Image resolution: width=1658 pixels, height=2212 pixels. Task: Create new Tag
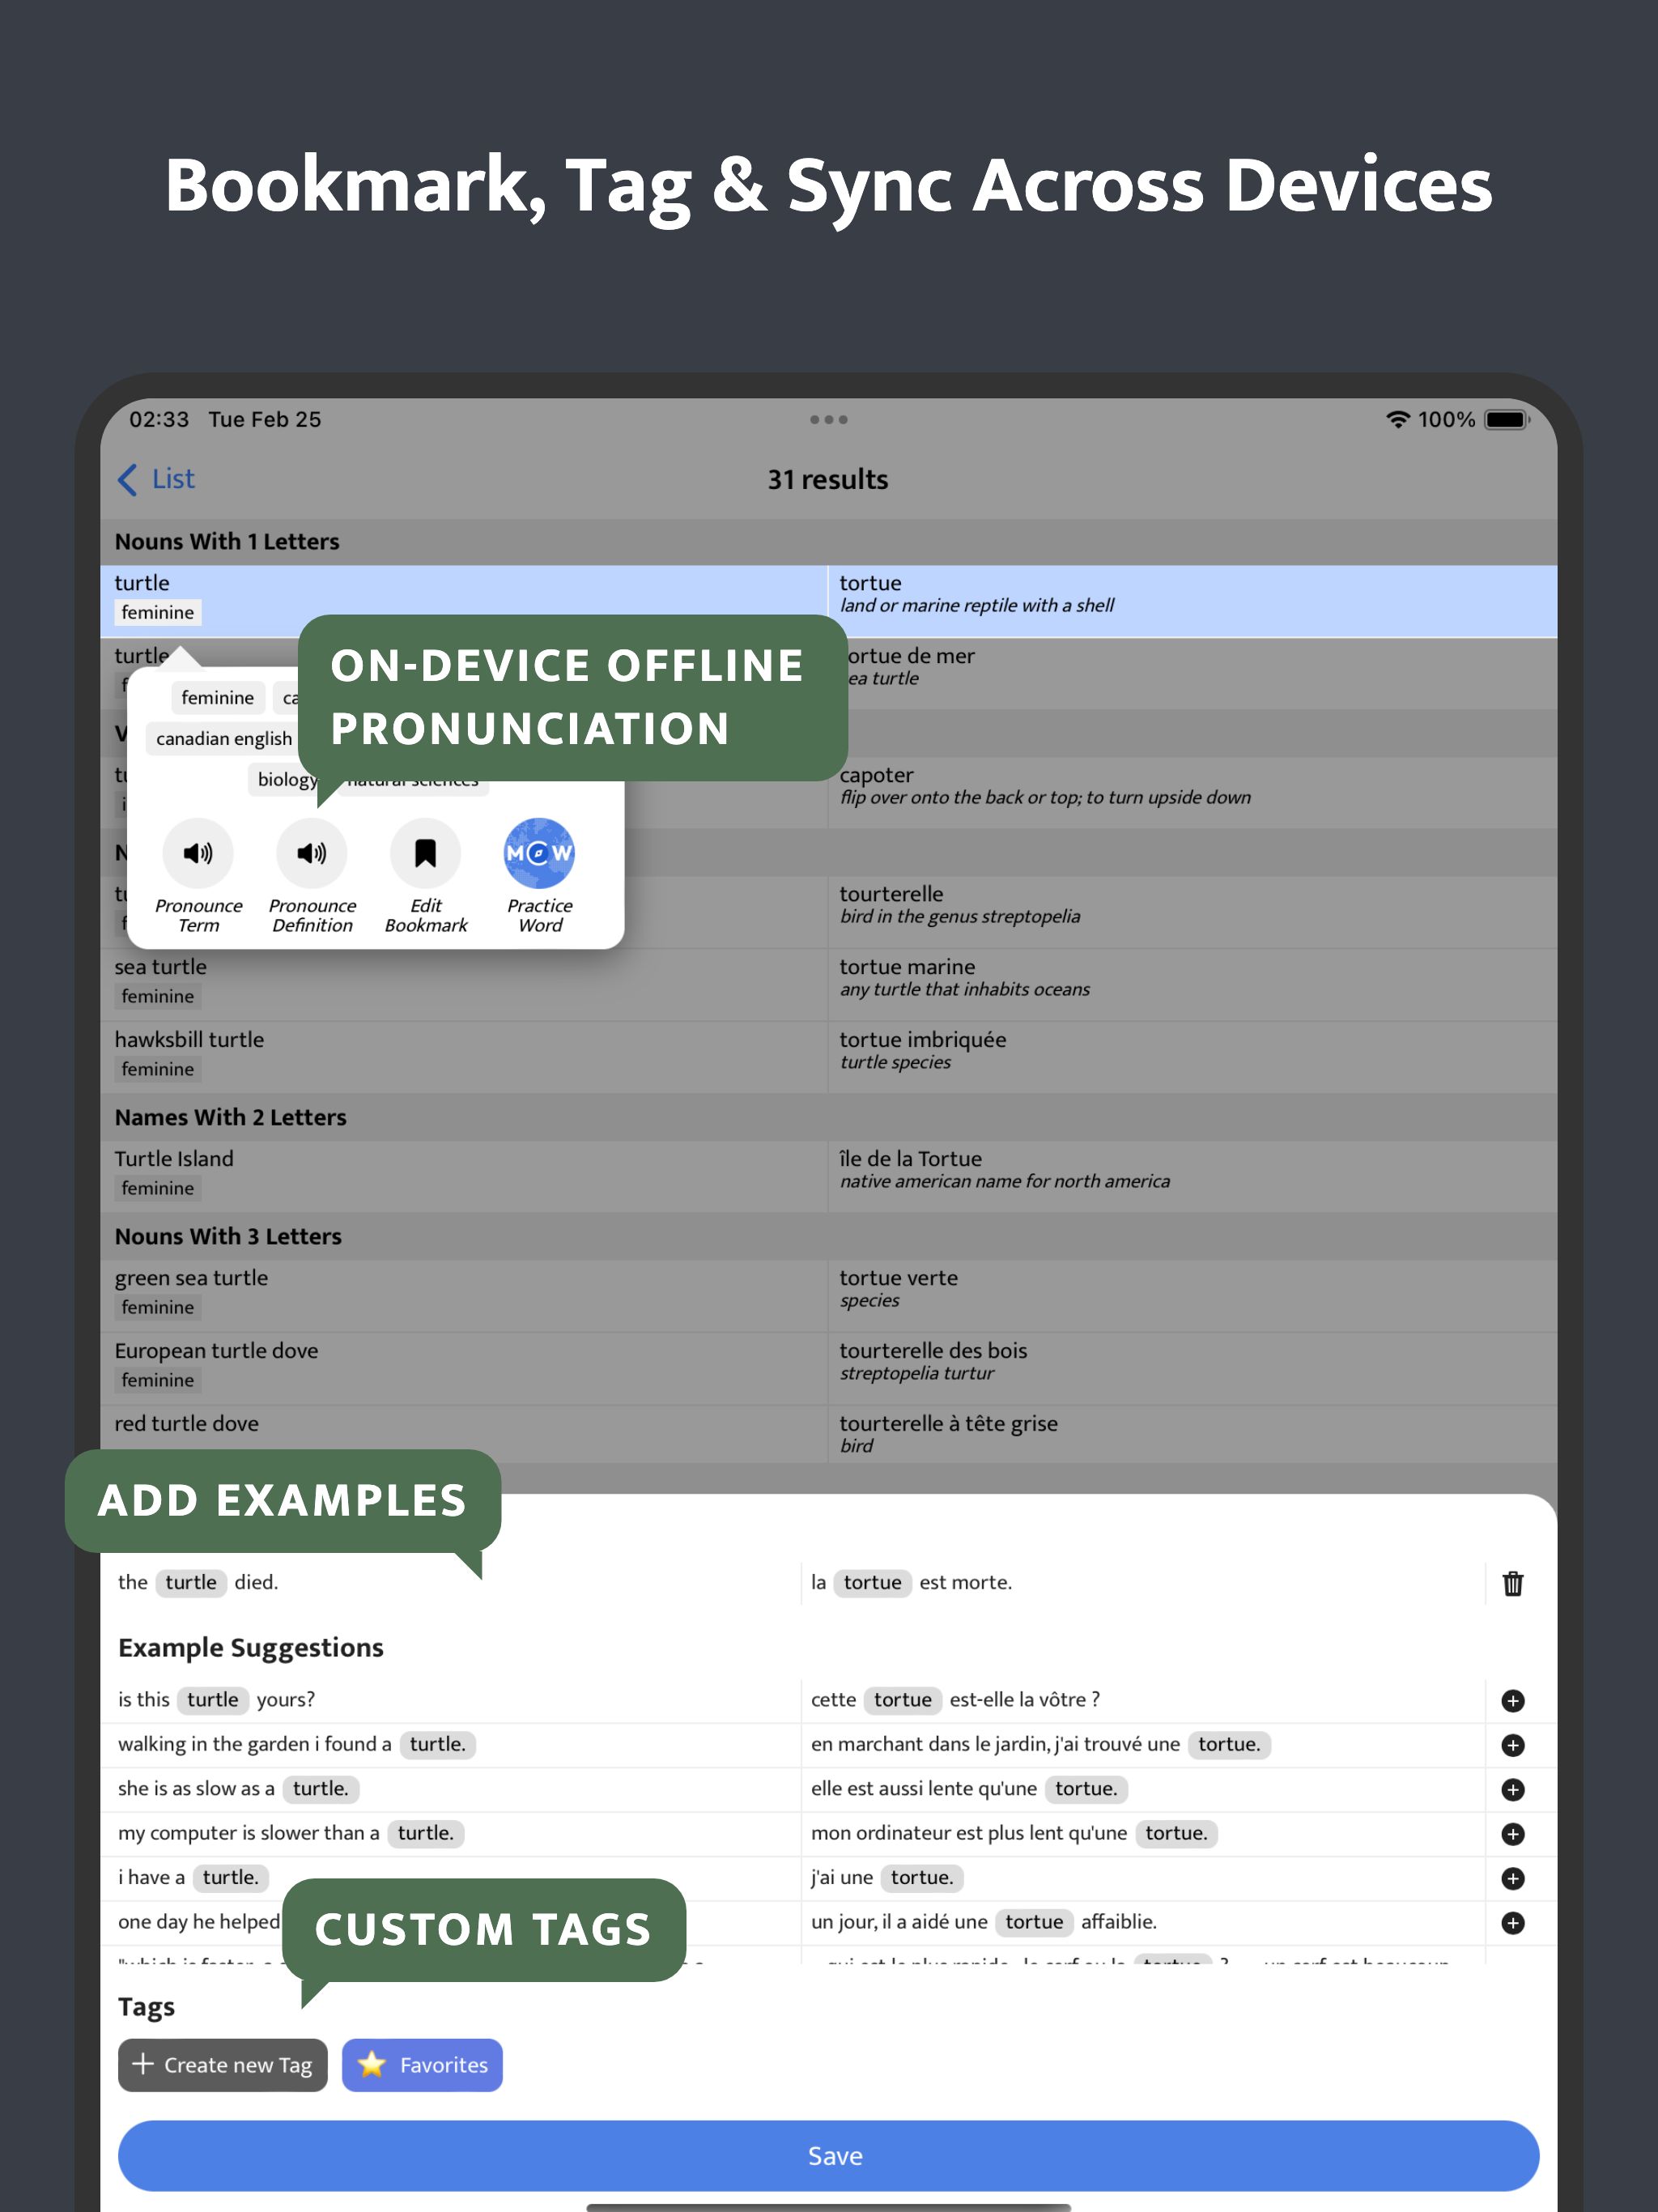(x=223, y=2065)
